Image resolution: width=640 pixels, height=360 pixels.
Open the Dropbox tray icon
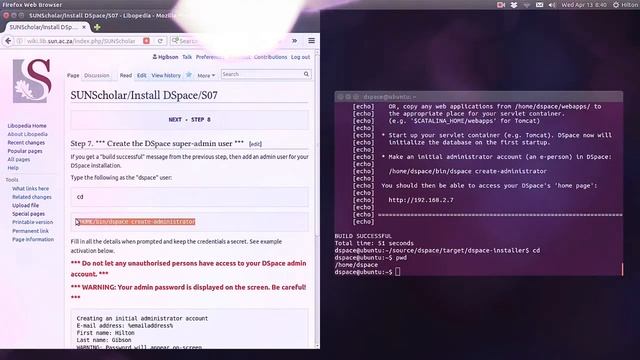pyautogui.click(x=514, y=5)
